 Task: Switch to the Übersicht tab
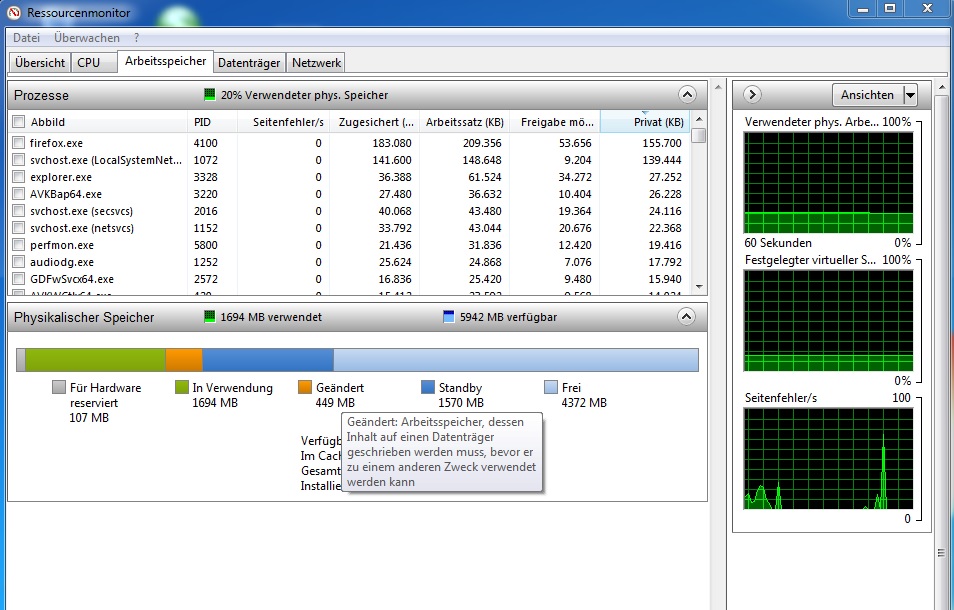[x=40, y=63]
